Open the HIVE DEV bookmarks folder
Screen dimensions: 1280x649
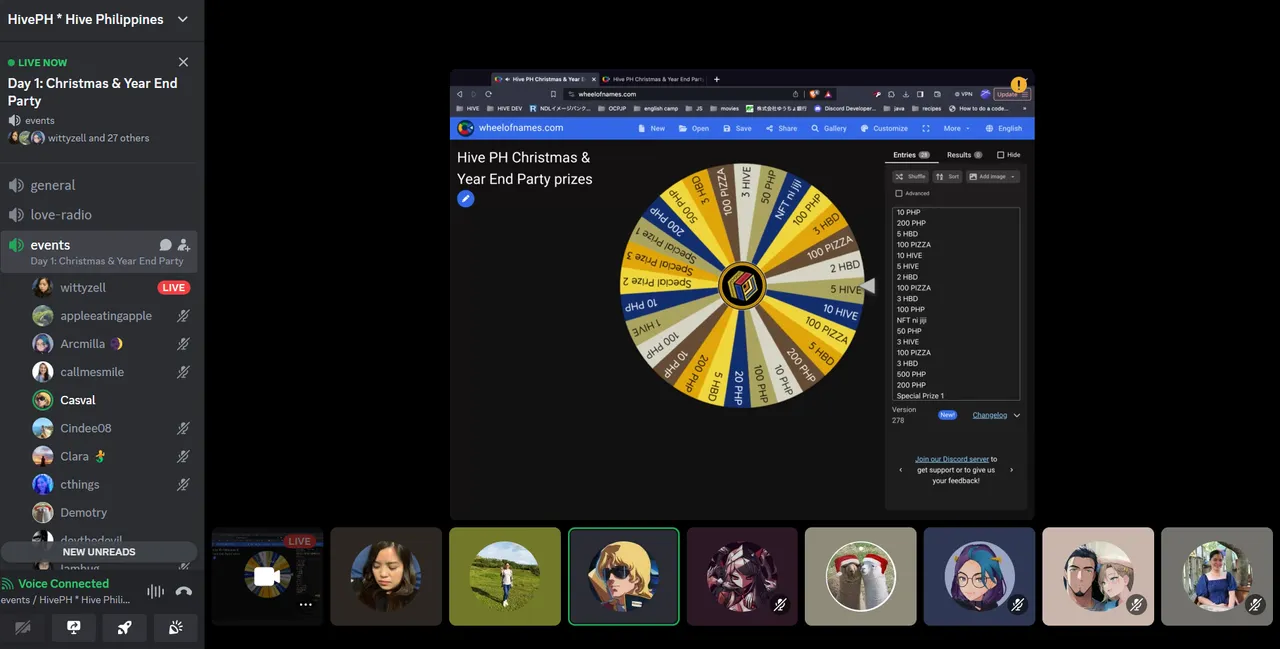(506, 108)
